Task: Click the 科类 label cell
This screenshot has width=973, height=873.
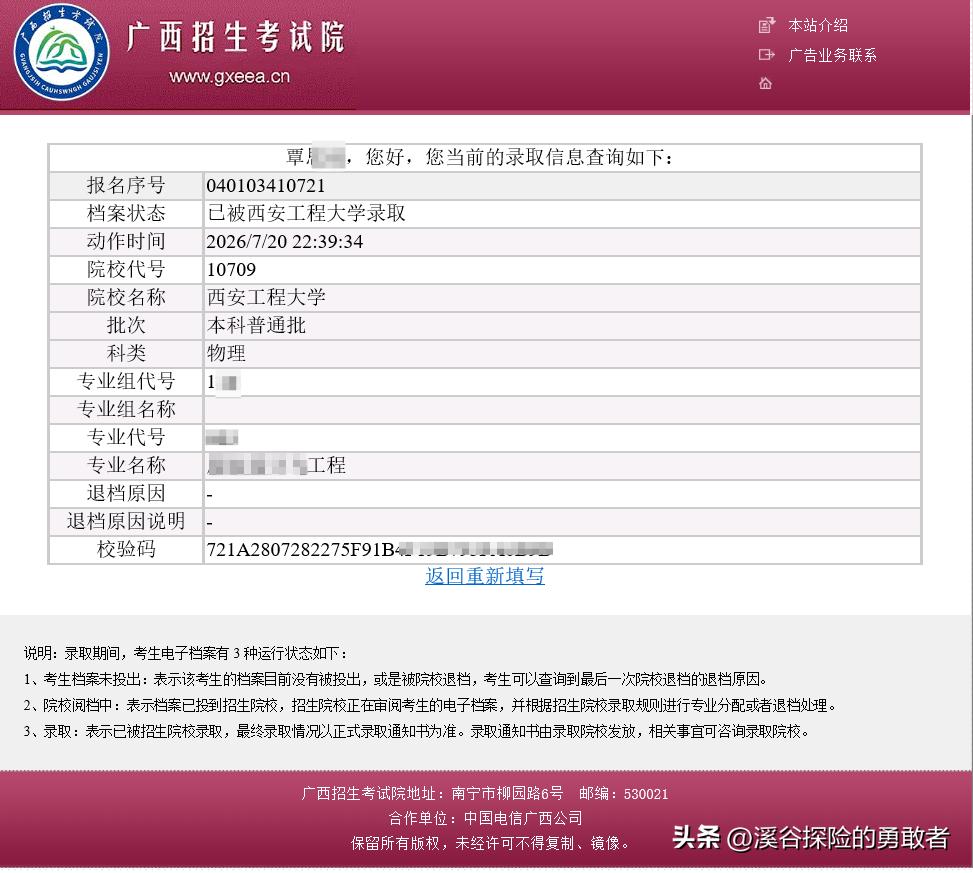Action: [x=126, y=353]
